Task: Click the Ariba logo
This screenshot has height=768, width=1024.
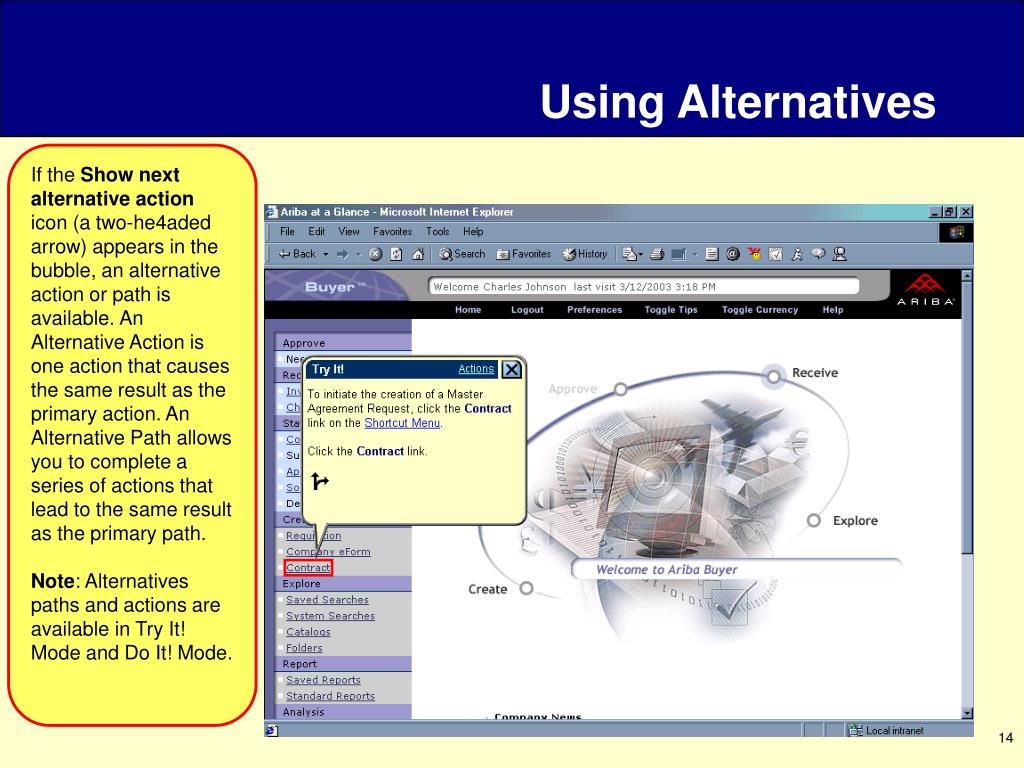Action: [925, 289]
